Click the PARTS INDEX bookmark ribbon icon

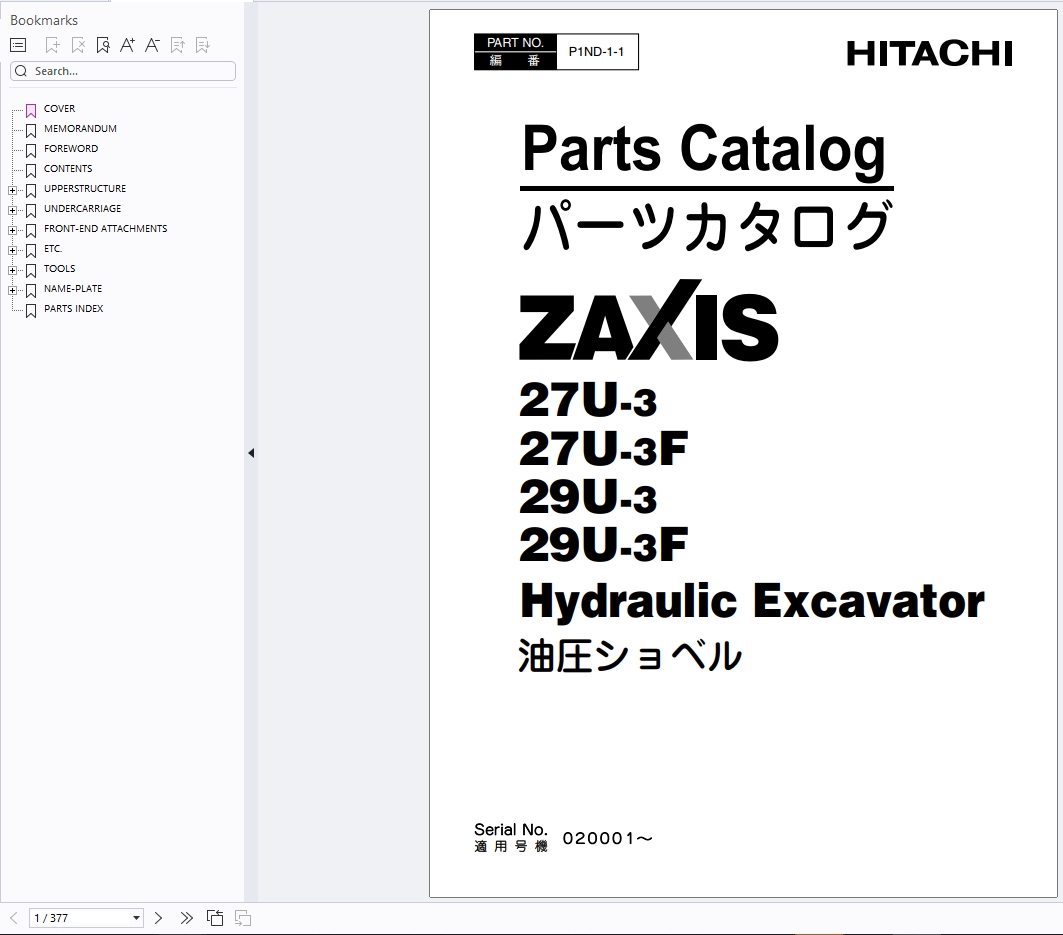tap(31, 311)
